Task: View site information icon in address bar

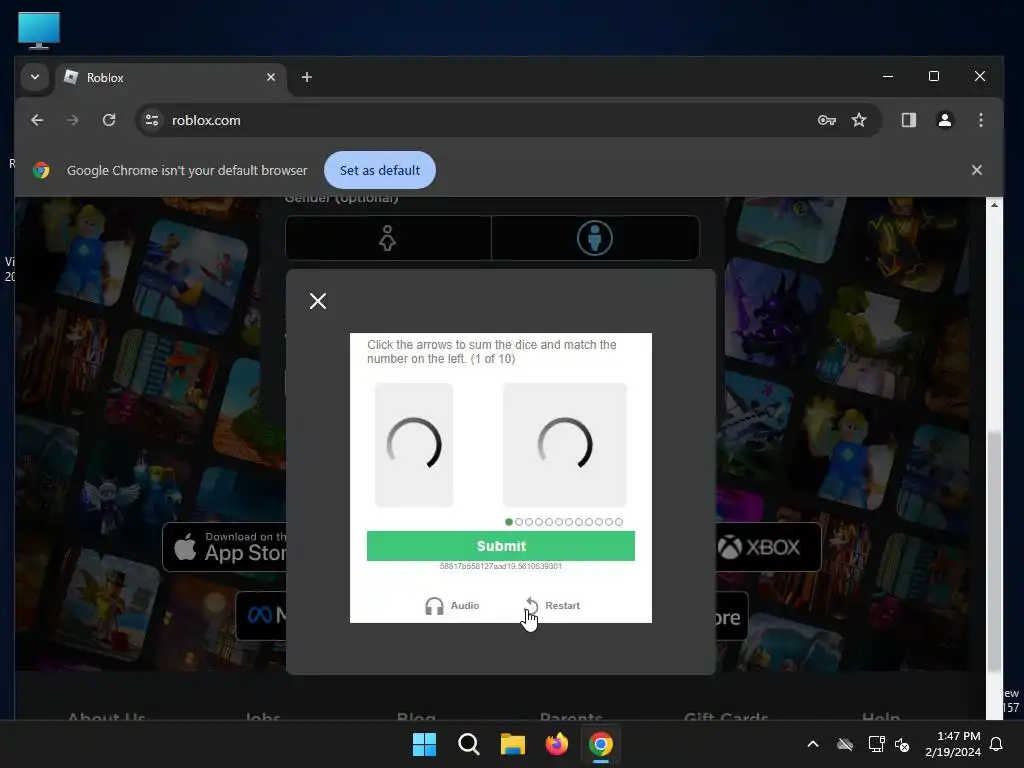Action: (x=152, y=120)
